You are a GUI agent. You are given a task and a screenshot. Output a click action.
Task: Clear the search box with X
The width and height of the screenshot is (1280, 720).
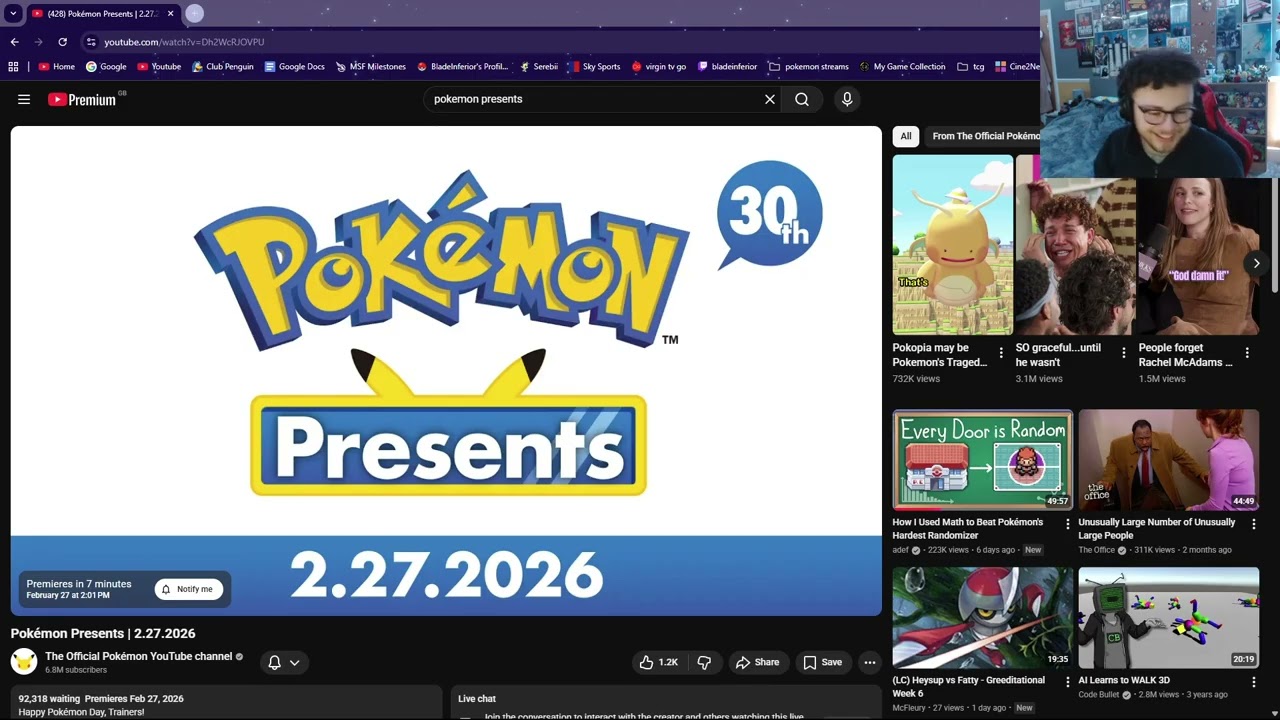point(770,99)
